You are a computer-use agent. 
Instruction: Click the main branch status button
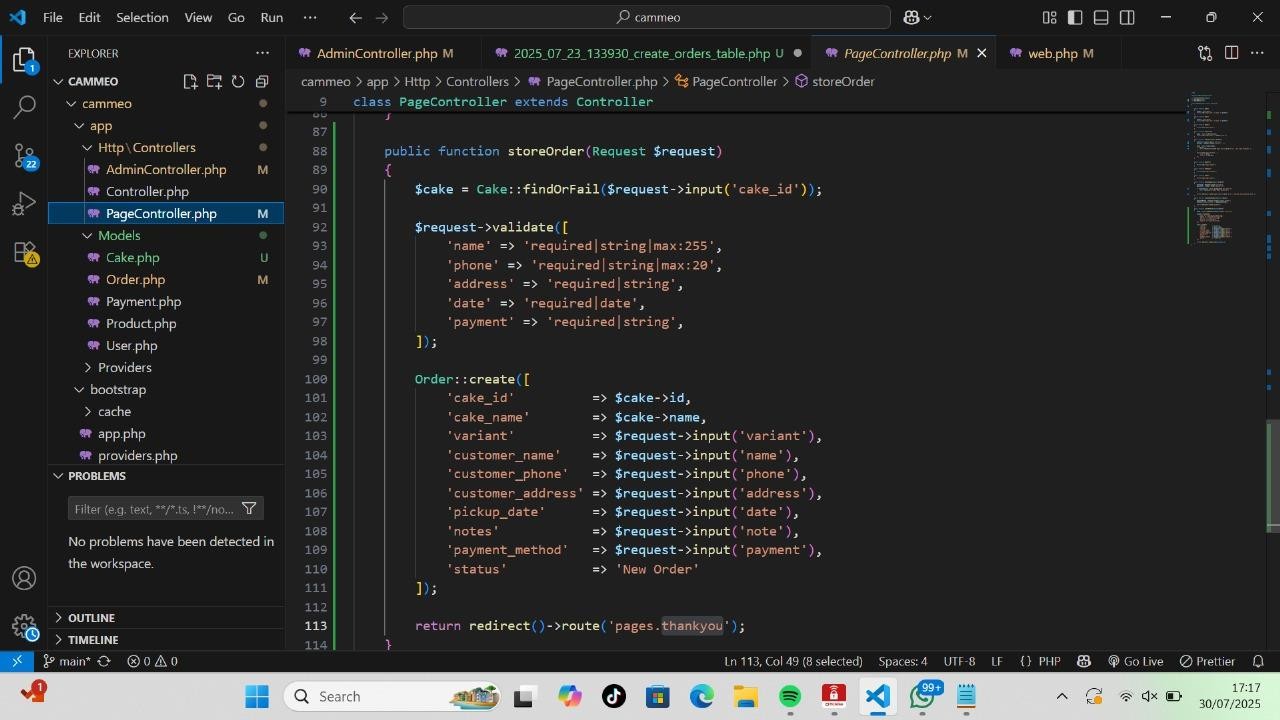click(x=66, y=661)
